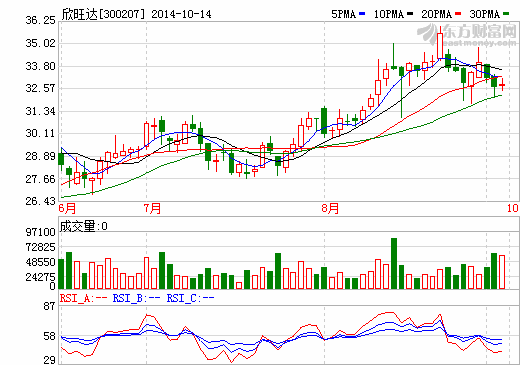Click the 5PMA legend label
This screenshot has height=365, width=520.
coord(344,14)
